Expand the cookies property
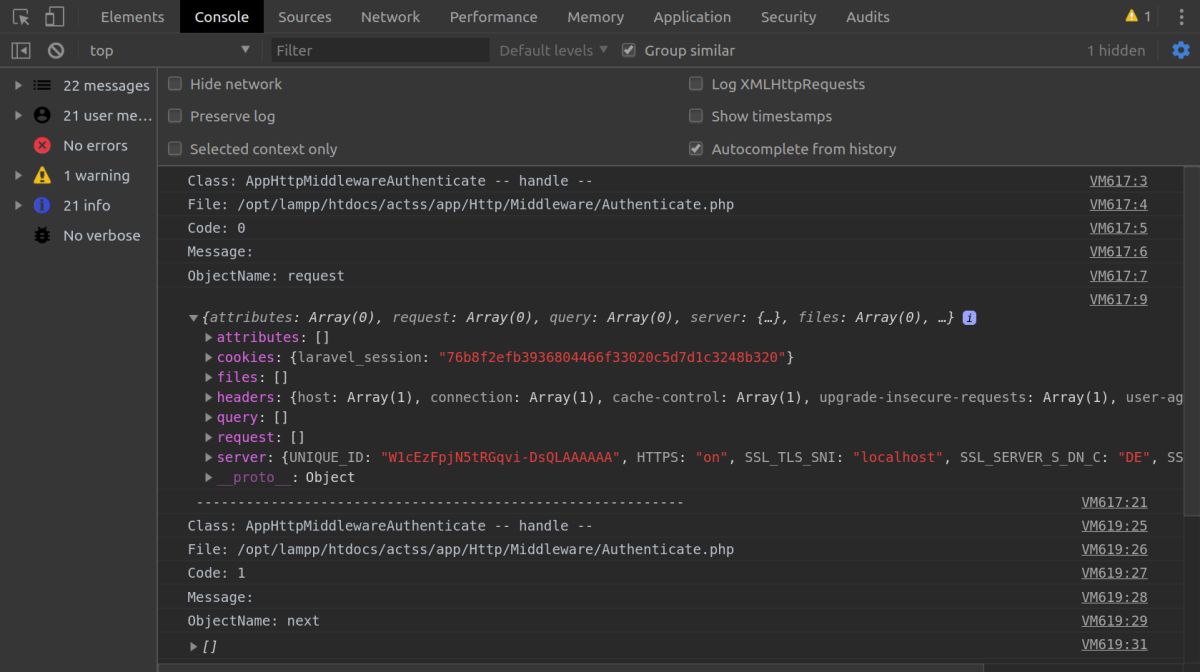1200x672 pixels. point(209,357)
